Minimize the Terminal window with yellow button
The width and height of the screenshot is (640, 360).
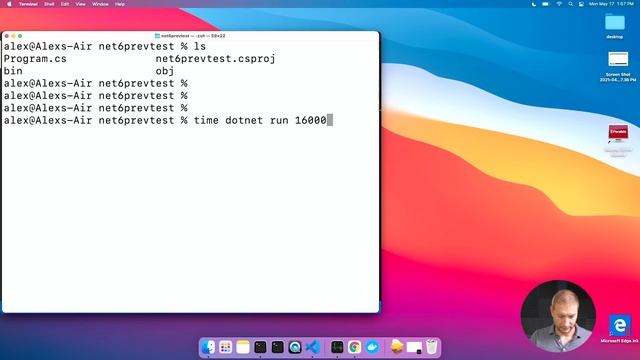click(13, 36)
